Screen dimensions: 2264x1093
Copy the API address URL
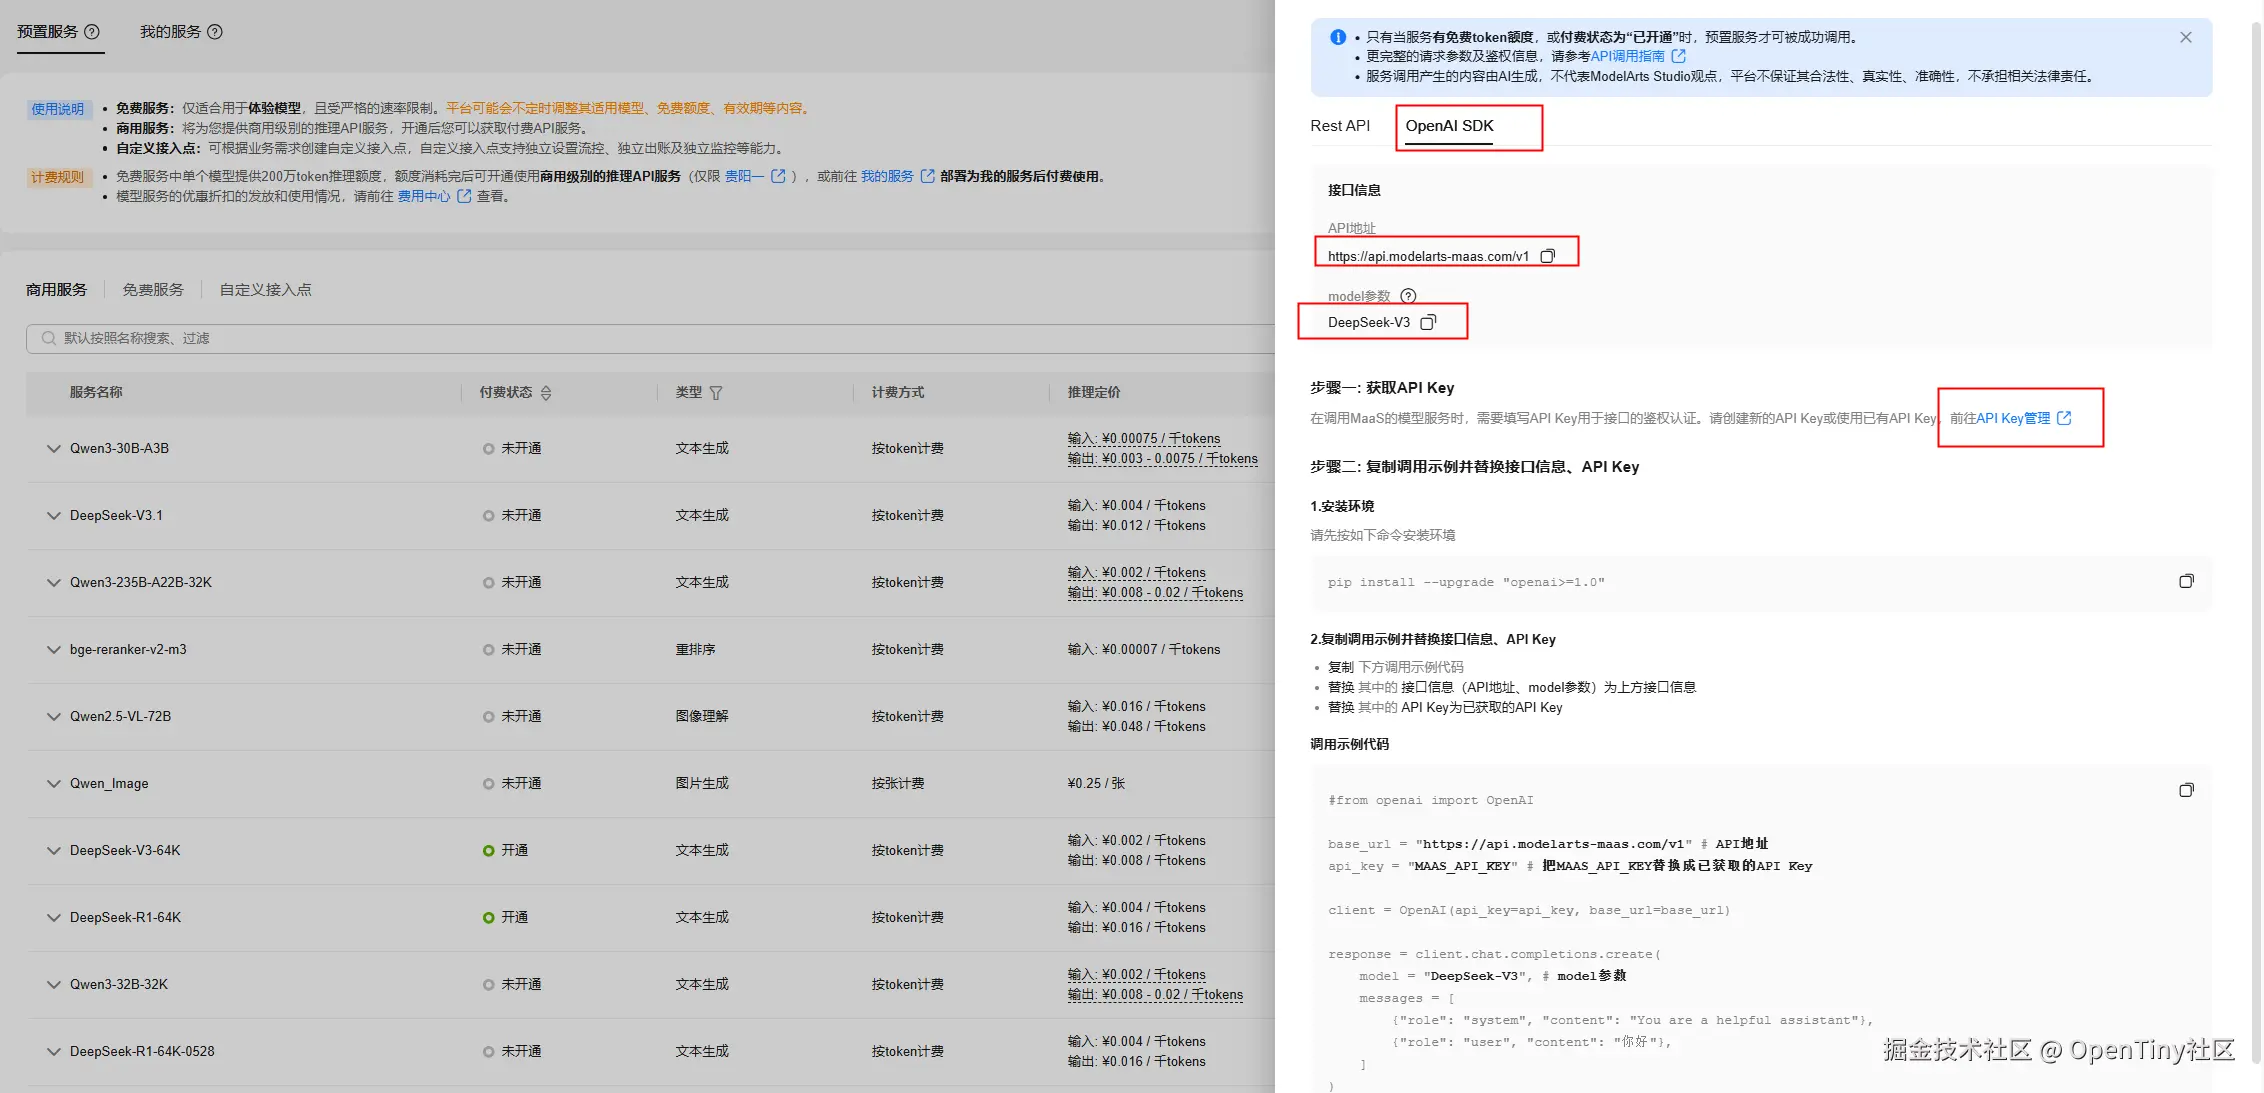coord(1547,256)
